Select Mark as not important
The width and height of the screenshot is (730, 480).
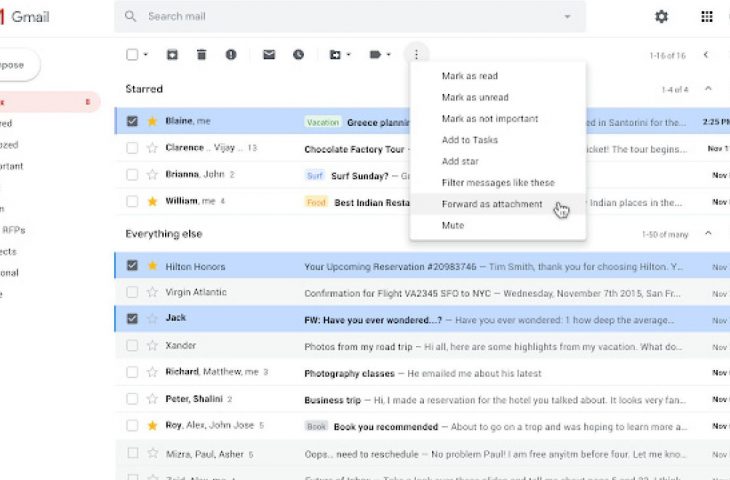pyautogui.click(x=498, y=119)
